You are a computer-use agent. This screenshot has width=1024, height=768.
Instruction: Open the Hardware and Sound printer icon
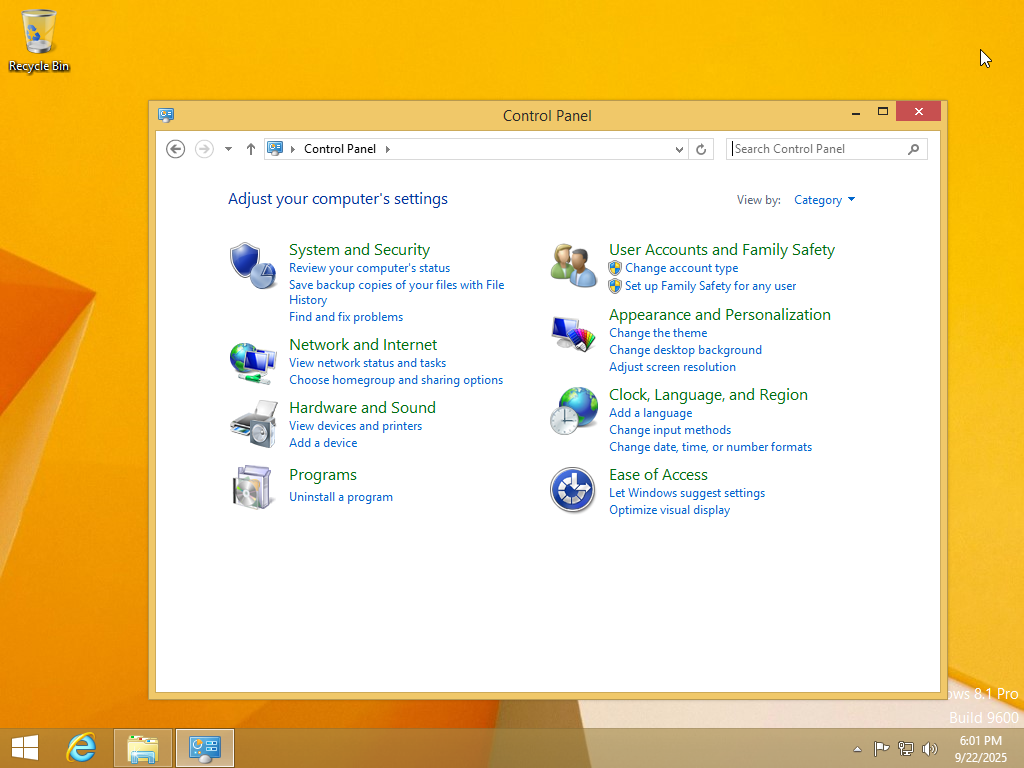pyautogui.click(x=252, y=424)
